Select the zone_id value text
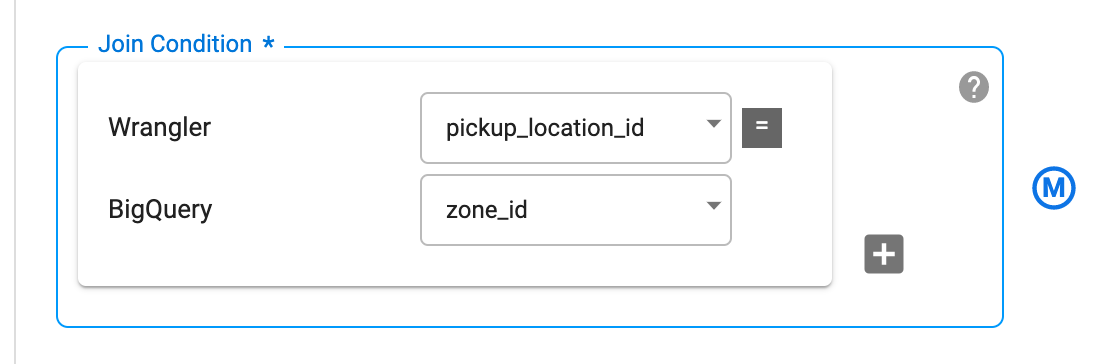This screenshot has height=364, width=1116. click(487, 211)
